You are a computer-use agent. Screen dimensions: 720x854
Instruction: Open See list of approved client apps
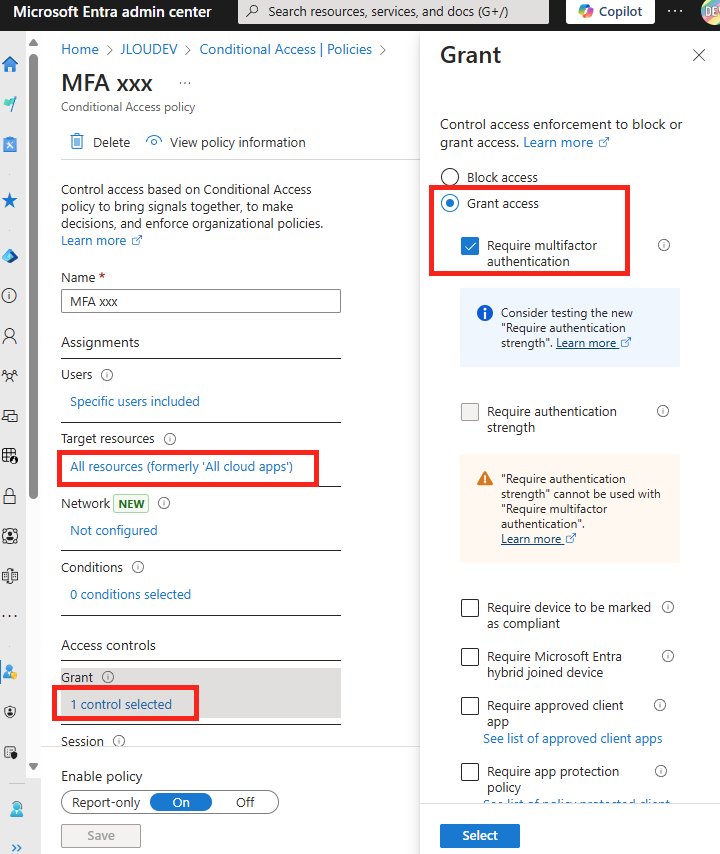pyautogui.click(x=572, y=739)
